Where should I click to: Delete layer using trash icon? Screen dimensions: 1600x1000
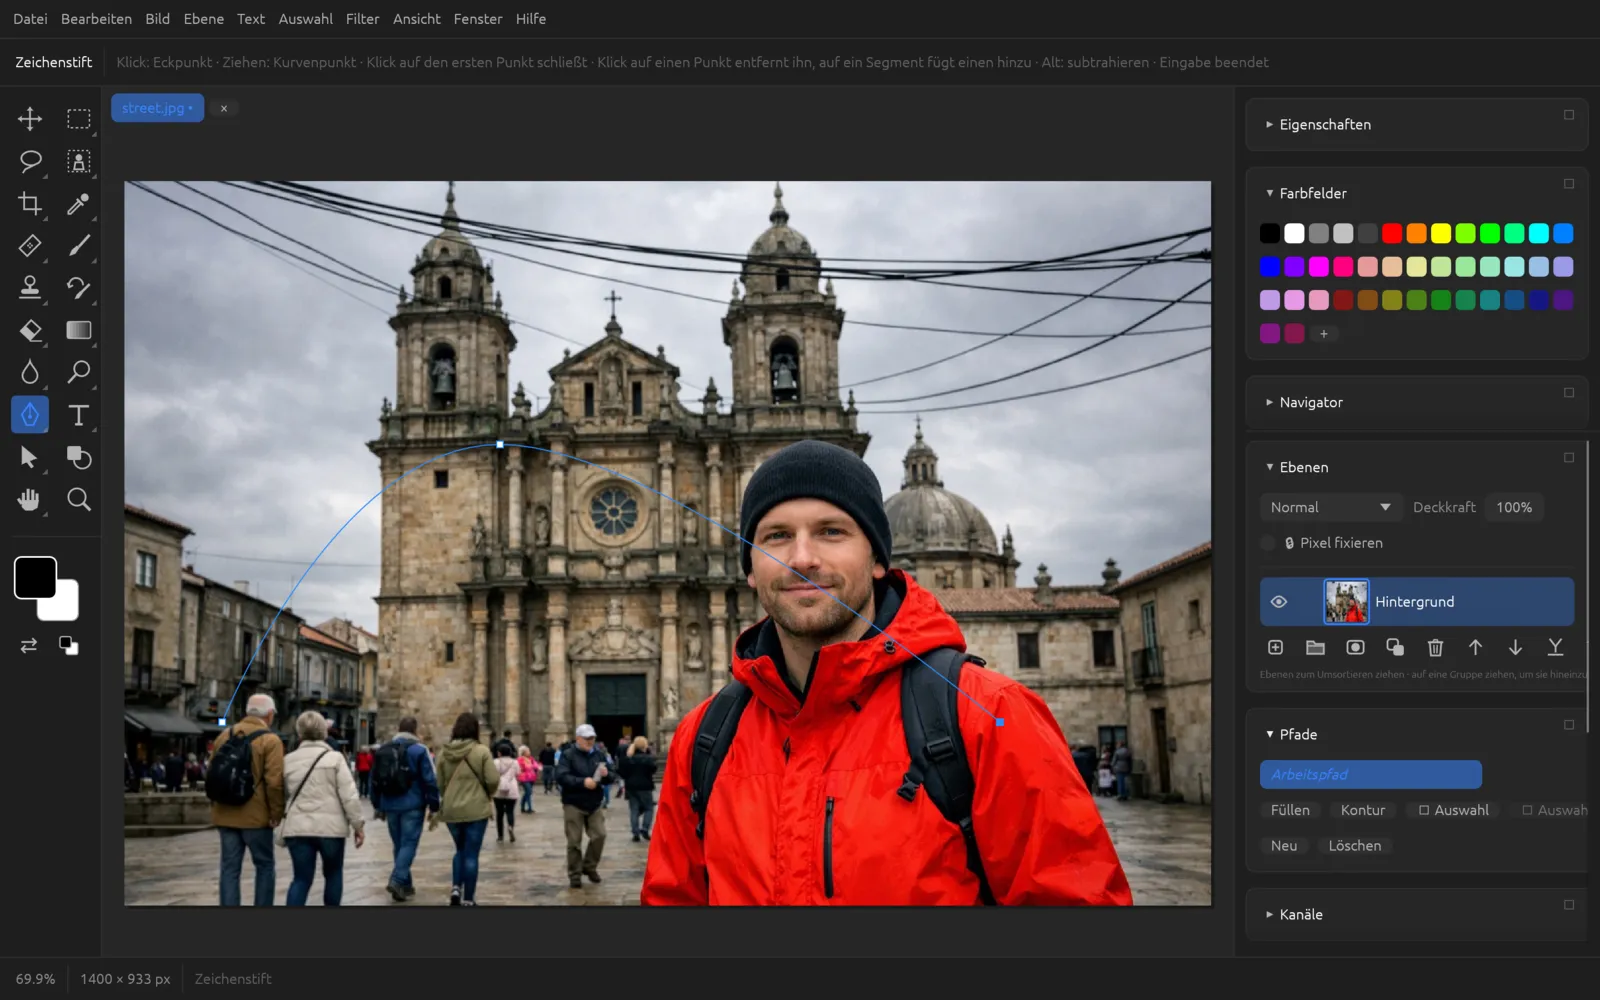[x=1435, y=648]
